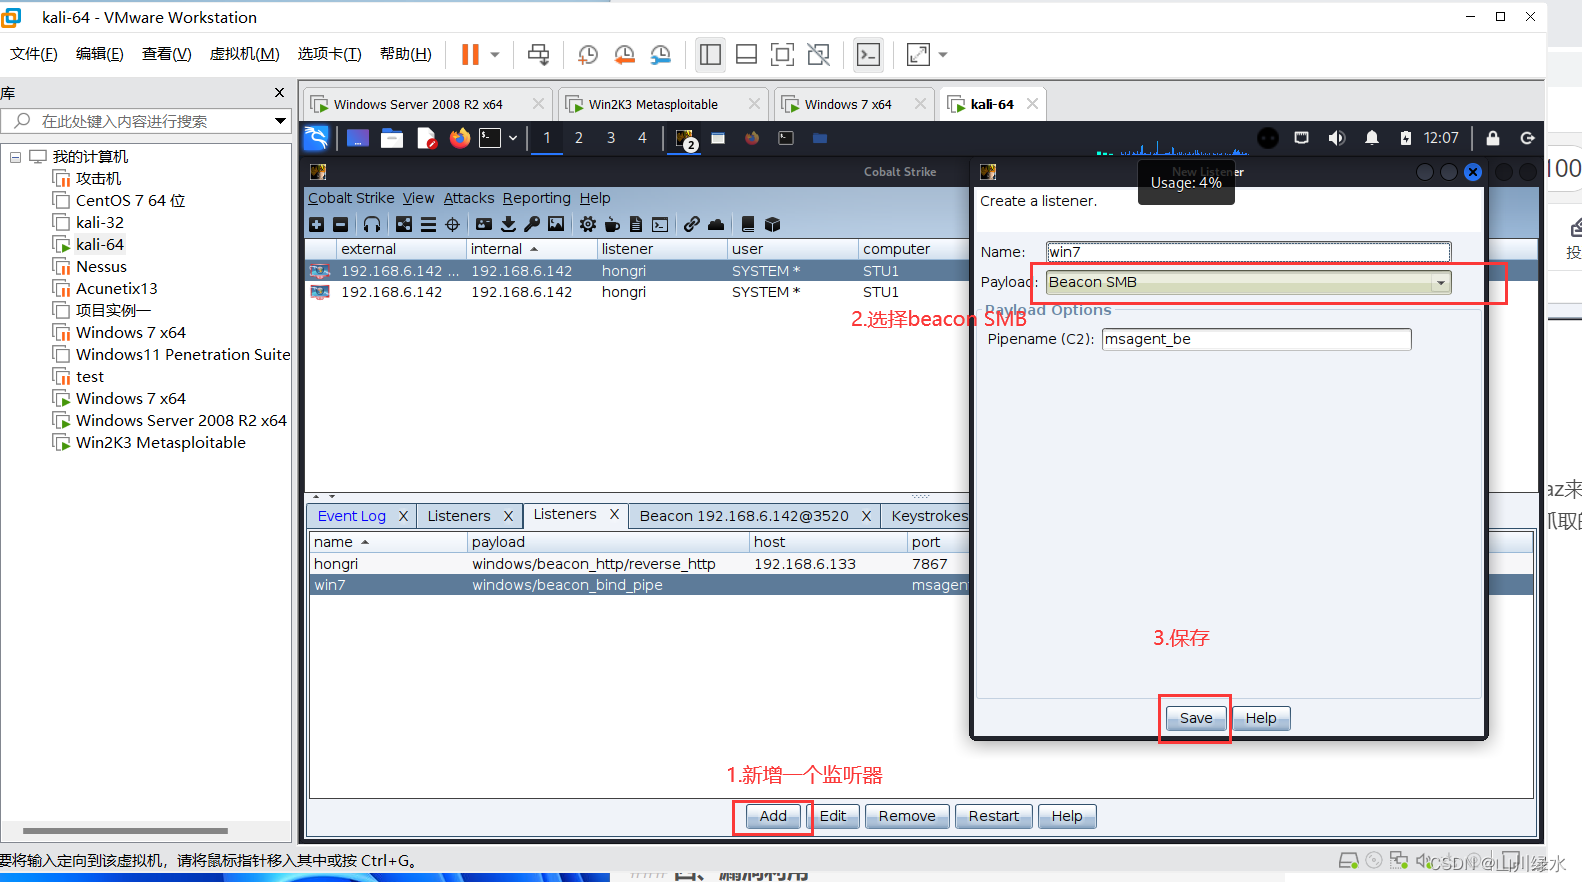Open file manager folder icon in Kali panel
1582x882 pixels.
tap(392, 138)
